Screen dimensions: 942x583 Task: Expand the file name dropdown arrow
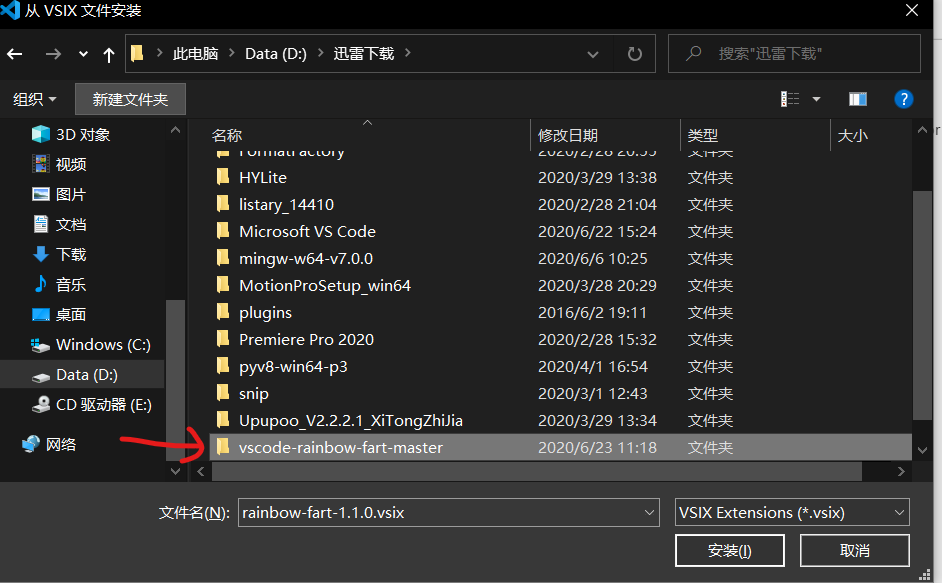649,513
